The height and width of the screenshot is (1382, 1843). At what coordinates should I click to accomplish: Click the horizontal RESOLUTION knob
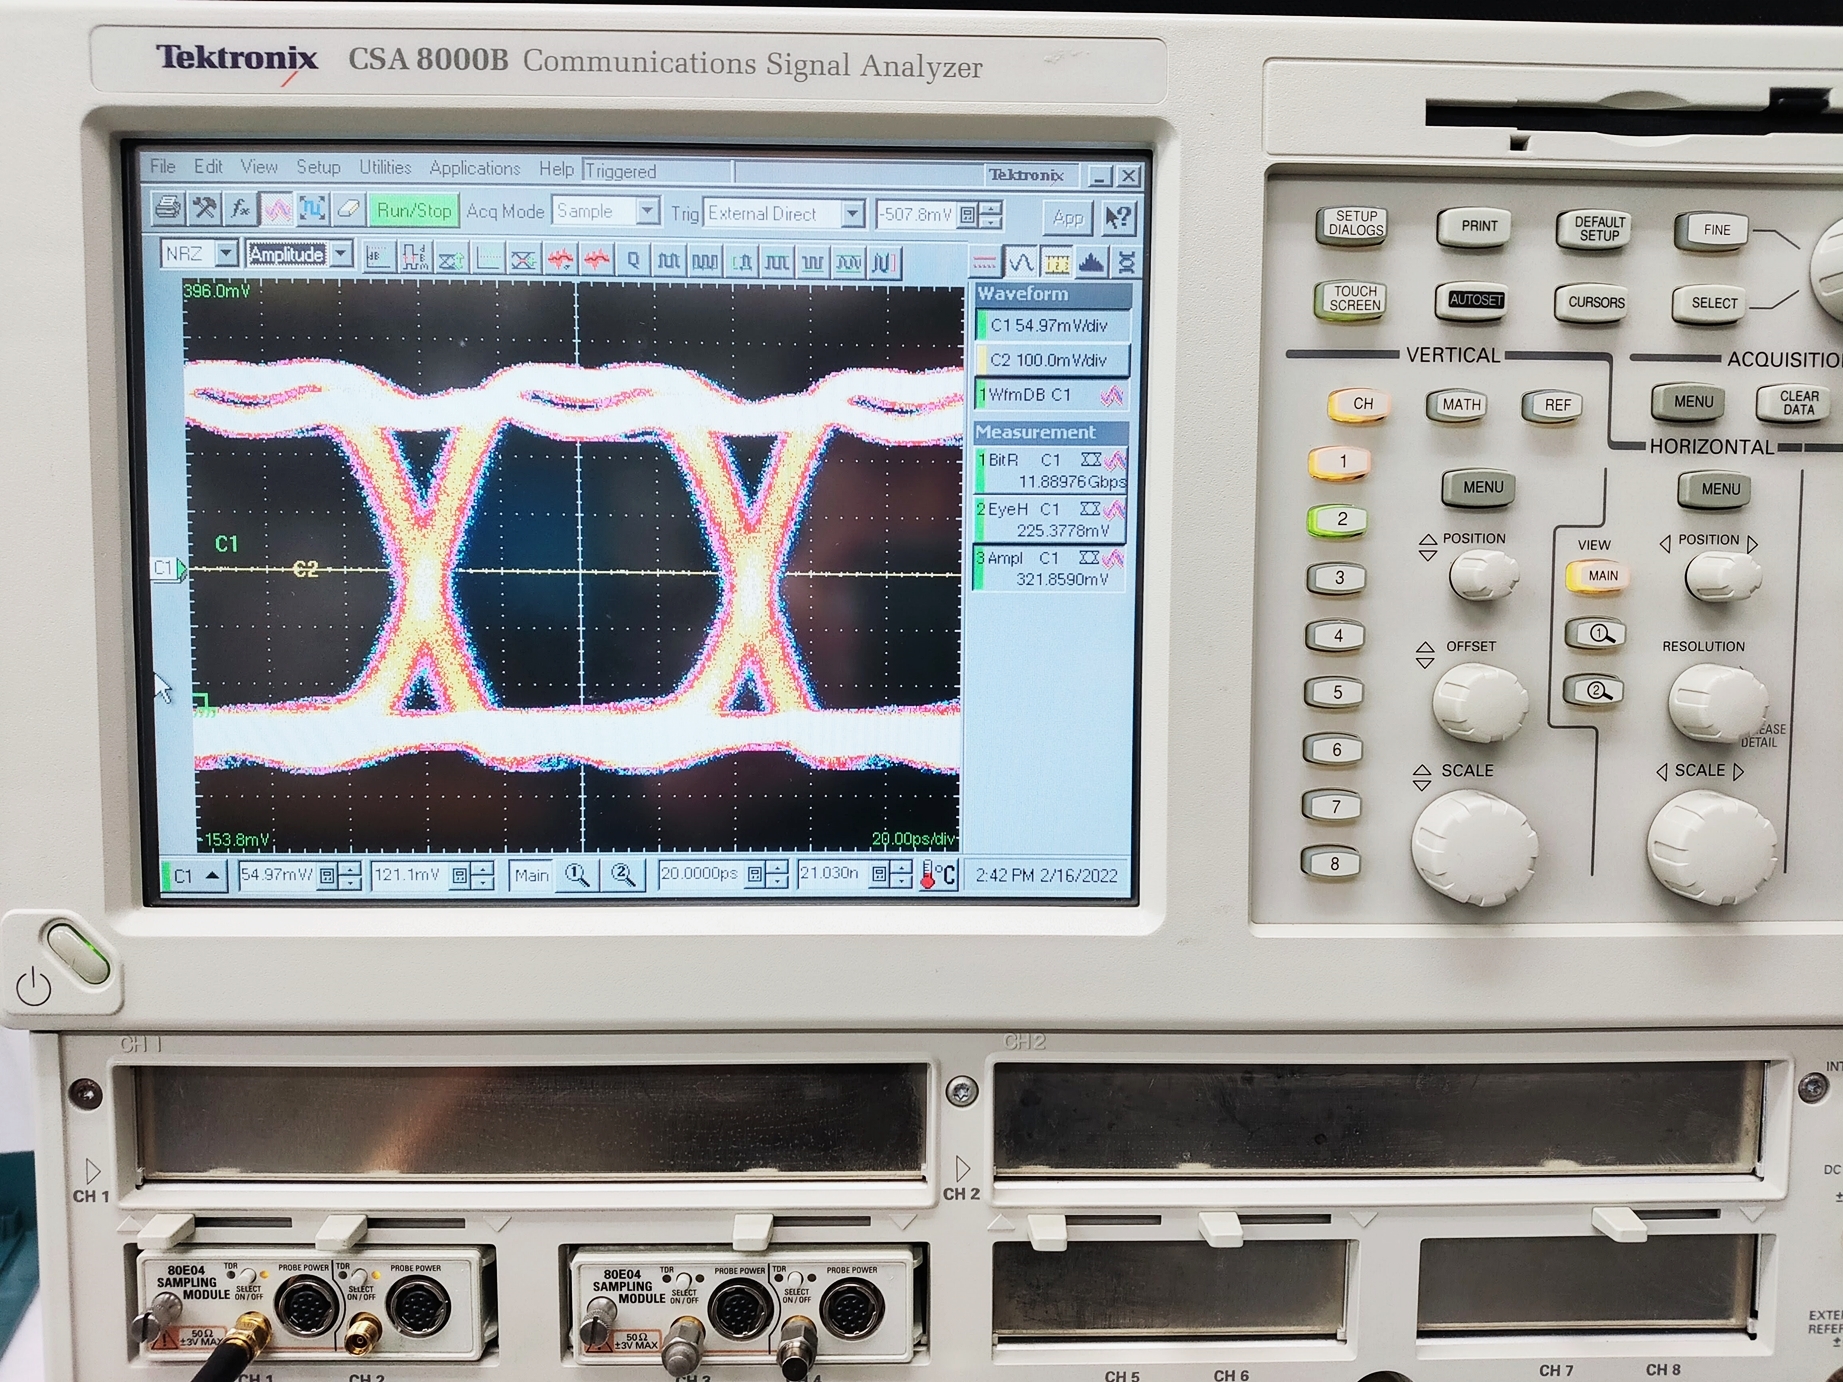[1716, 702]
